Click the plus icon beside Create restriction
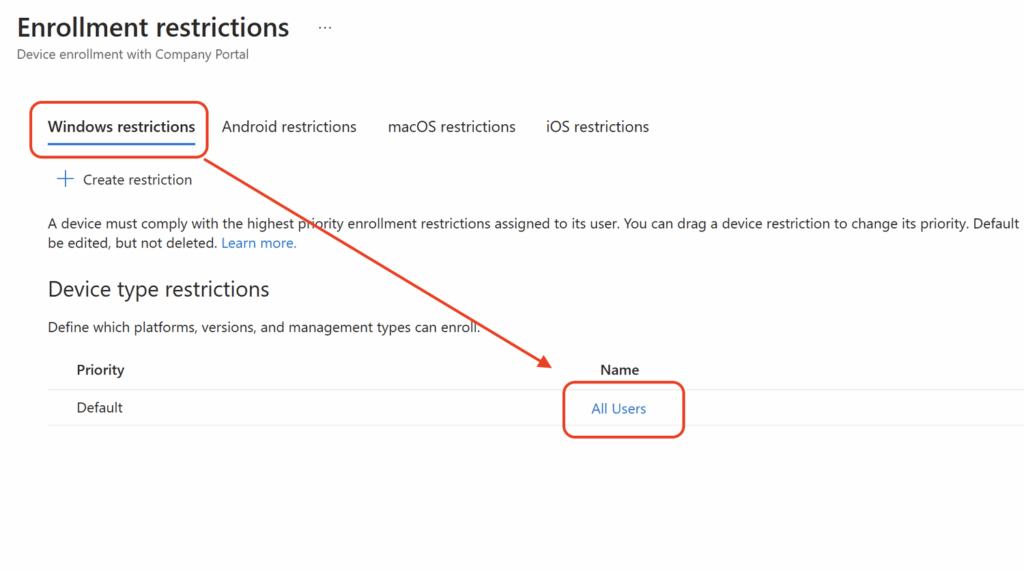This screenshot has height=571, width=1024. [65, 179]
